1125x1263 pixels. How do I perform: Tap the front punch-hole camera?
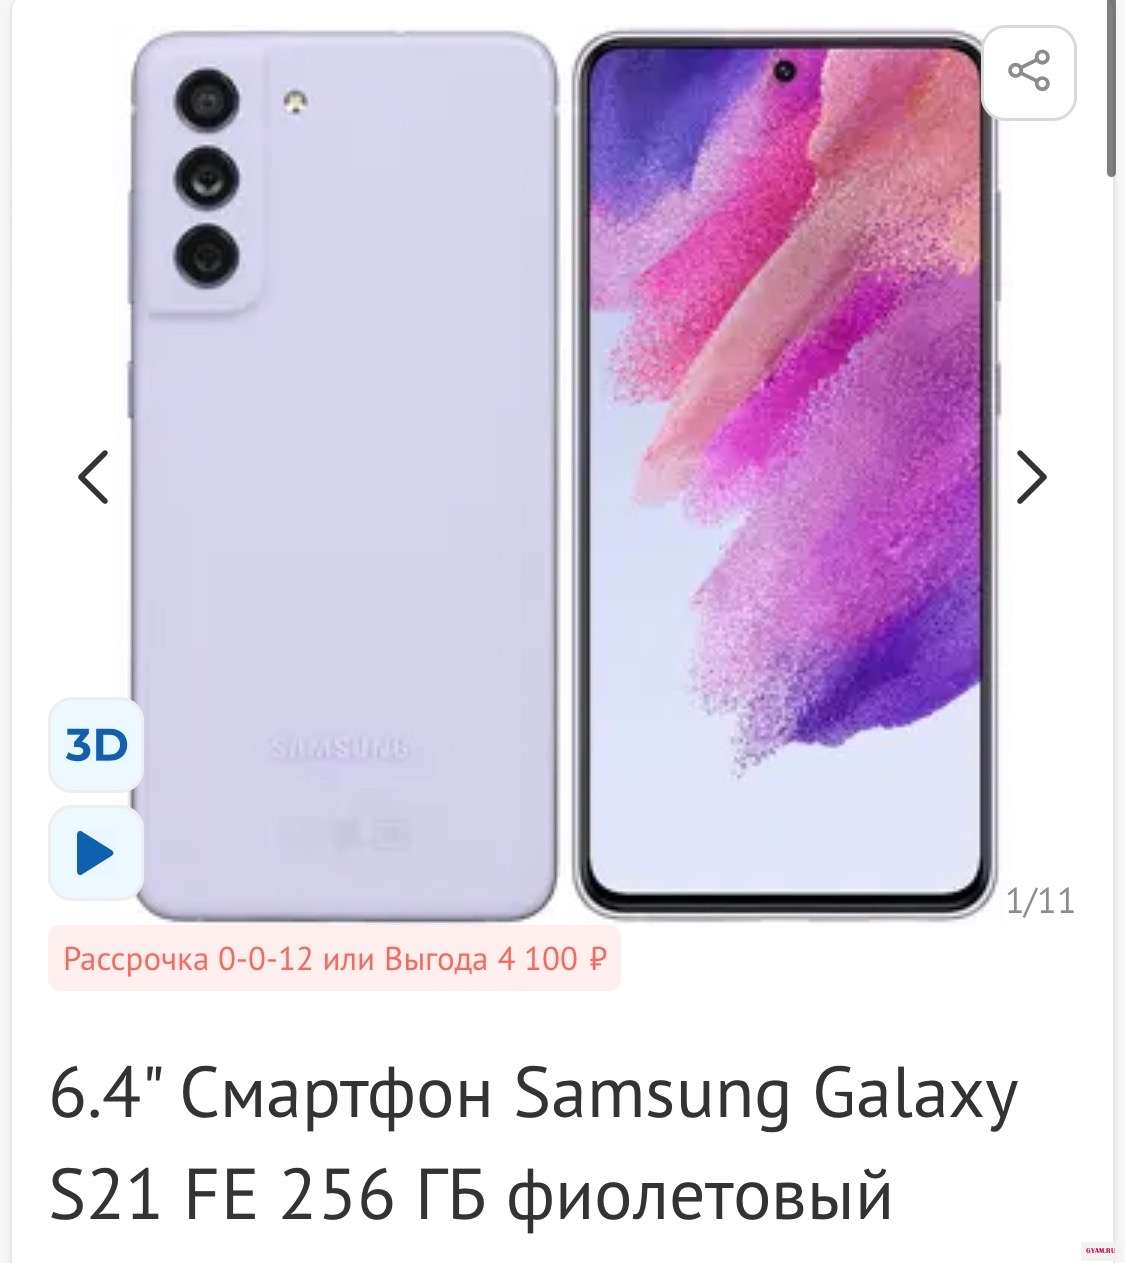785,71
